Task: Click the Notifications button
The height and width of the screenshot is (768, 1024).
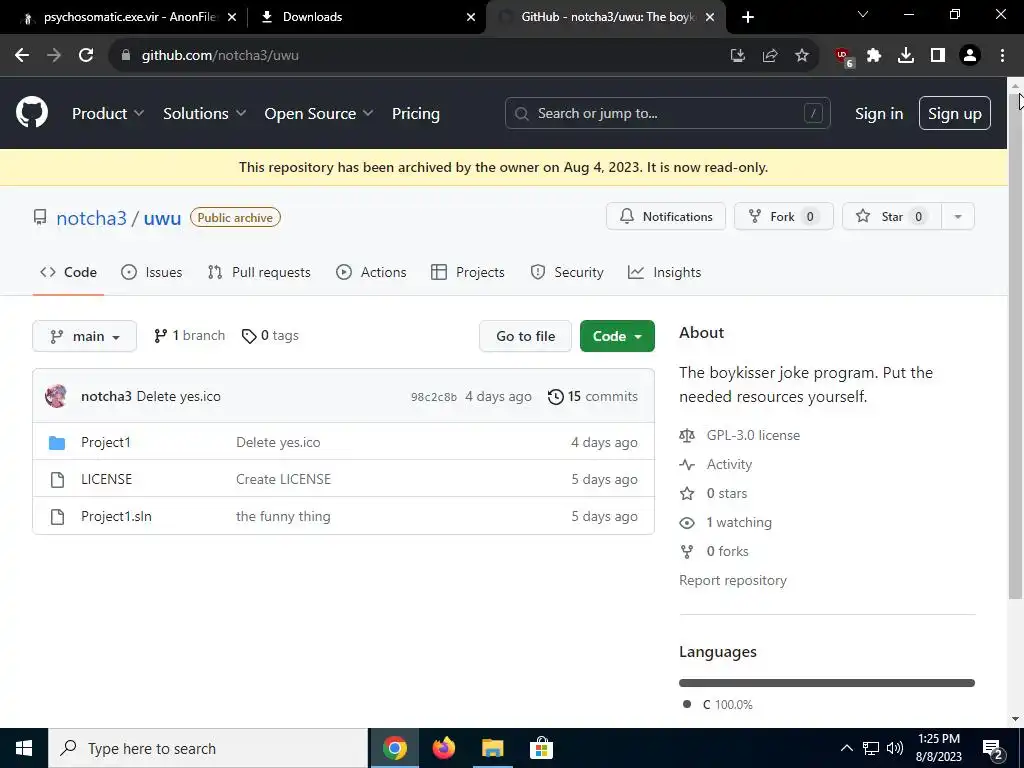Action: pos(665,216)
